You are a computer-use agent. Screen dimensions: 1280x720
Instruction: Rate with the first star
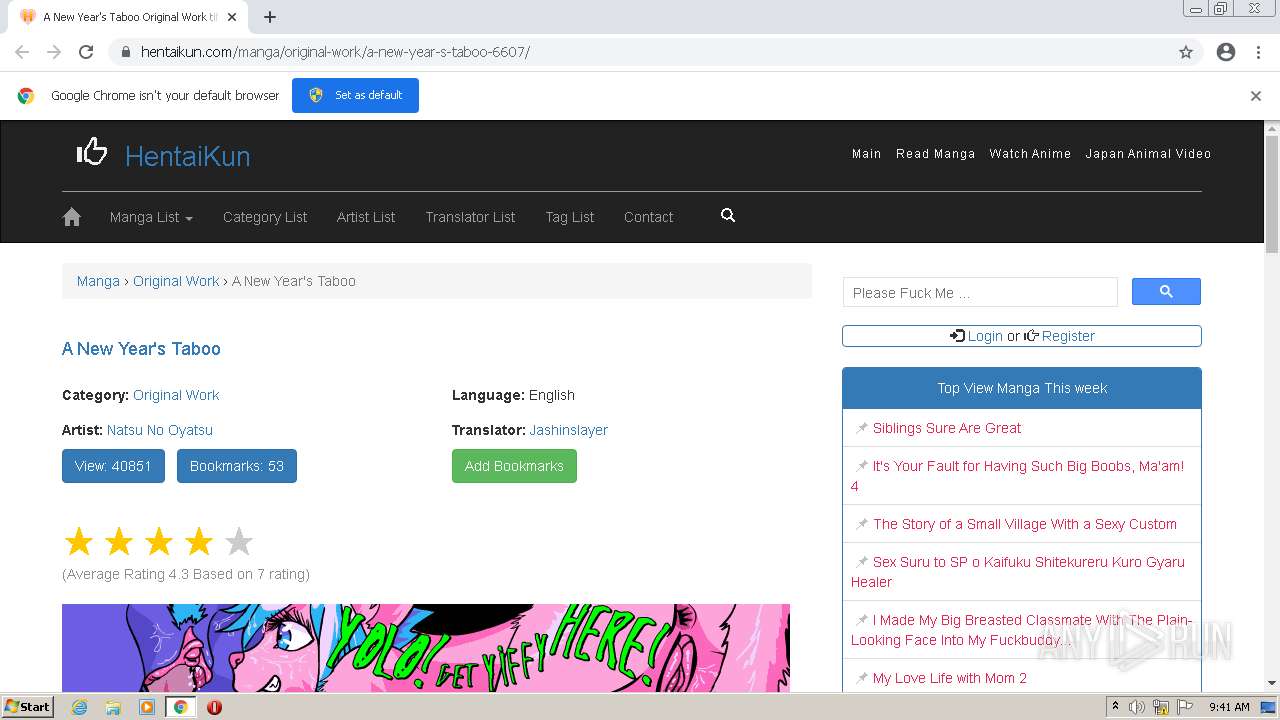[79, 542]
